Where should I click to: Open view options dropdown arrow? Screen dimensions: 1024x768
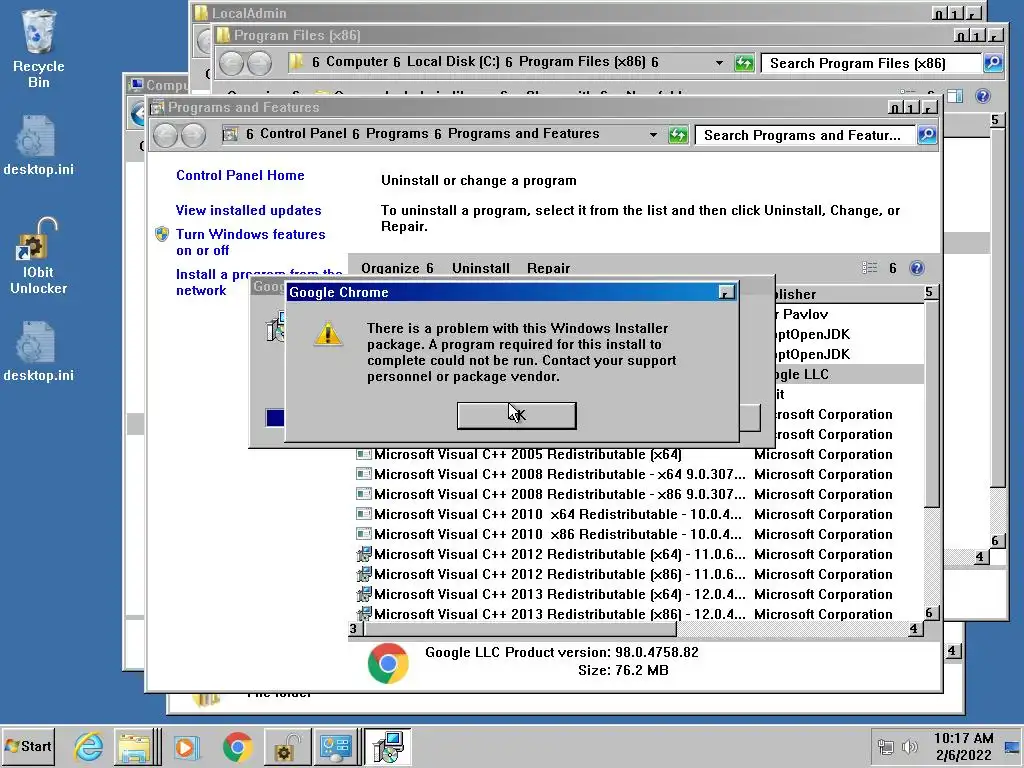[x=892, y=268]
